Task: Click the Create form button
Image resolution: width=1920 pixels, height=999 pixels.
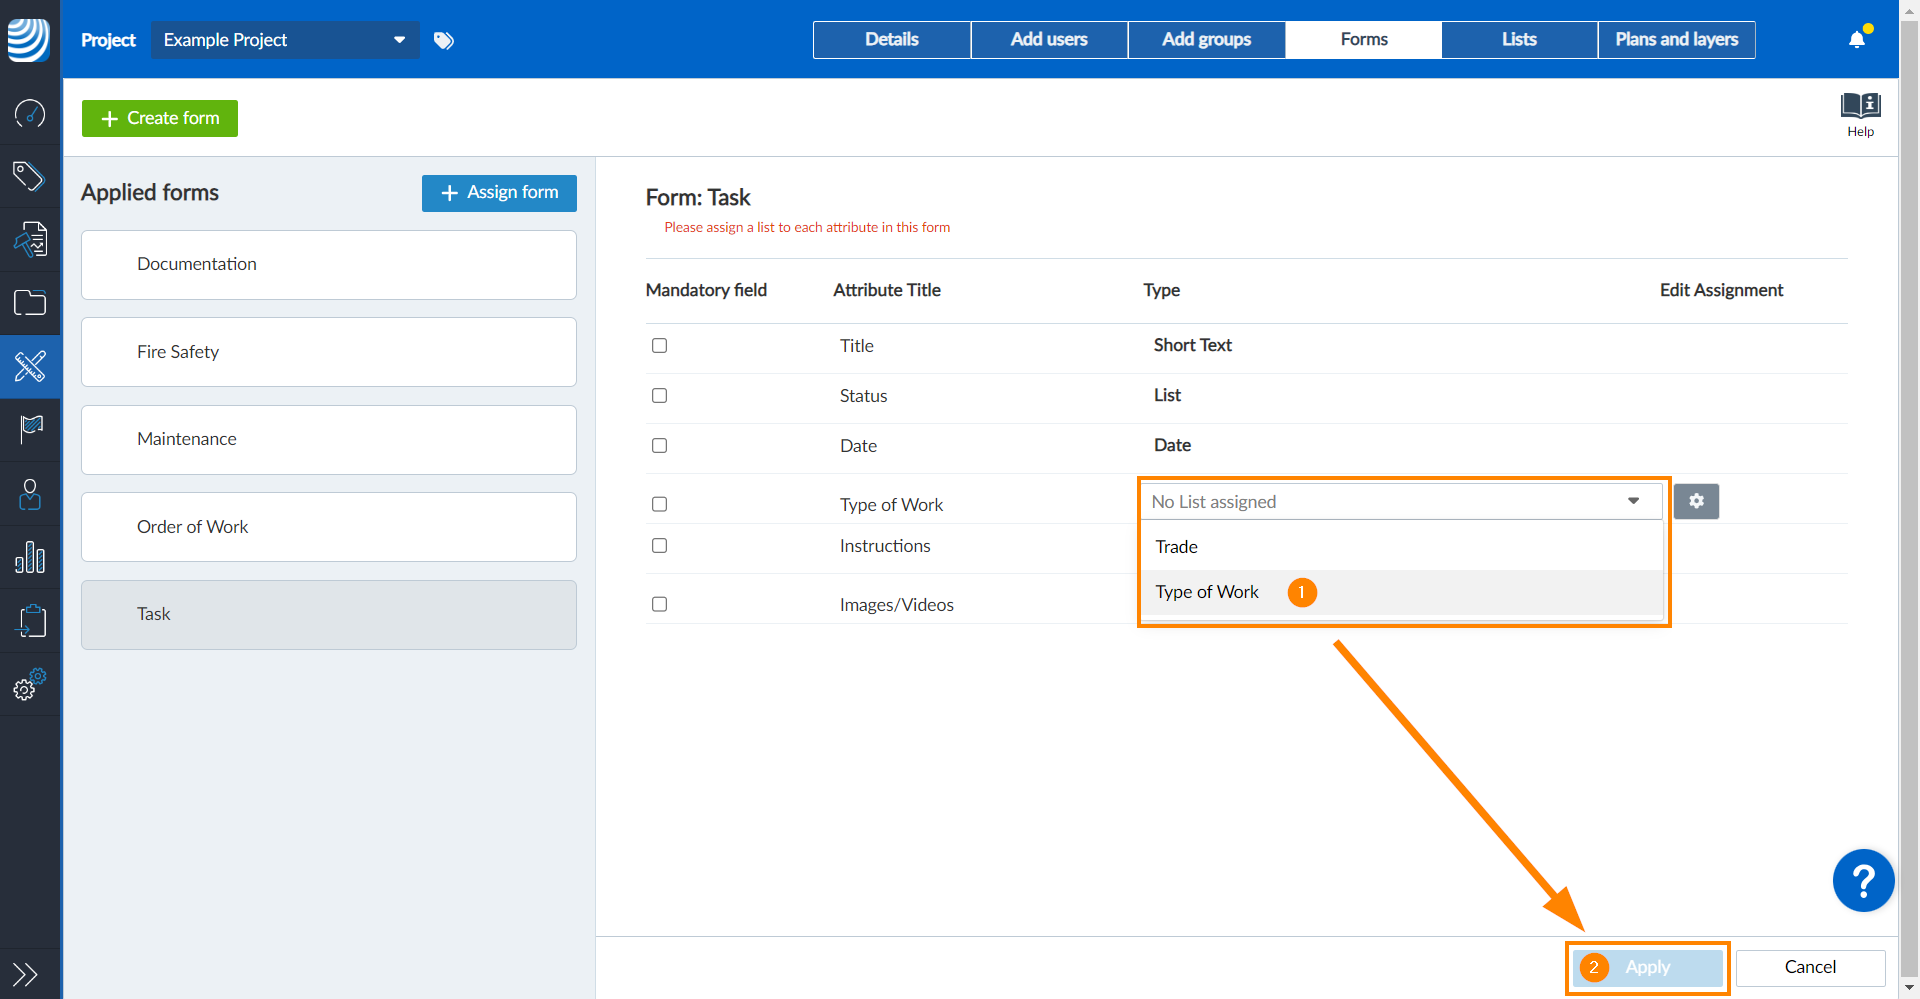Action: click(160, 118)
